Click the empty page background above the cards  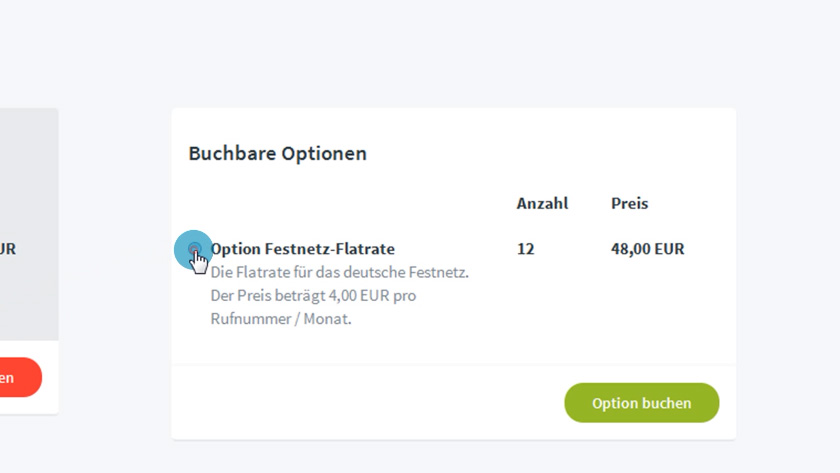(x=420, y=54)
